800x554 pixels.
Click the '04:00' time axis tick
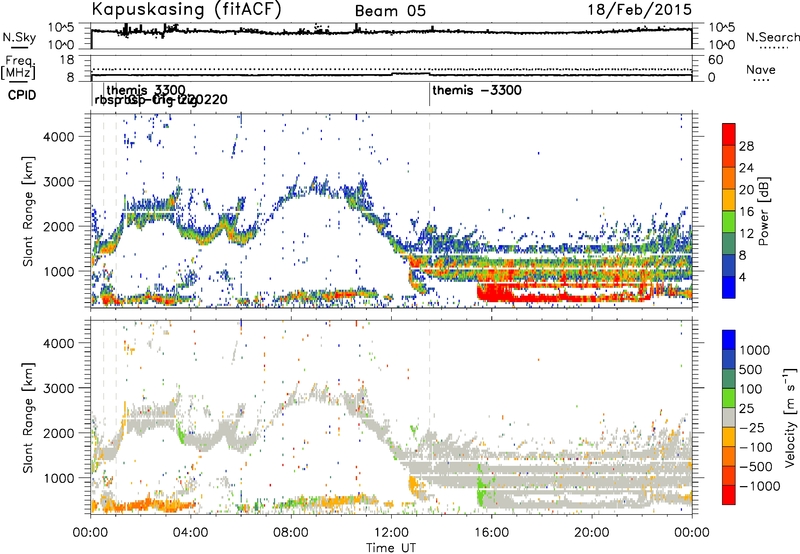point(190,533)
